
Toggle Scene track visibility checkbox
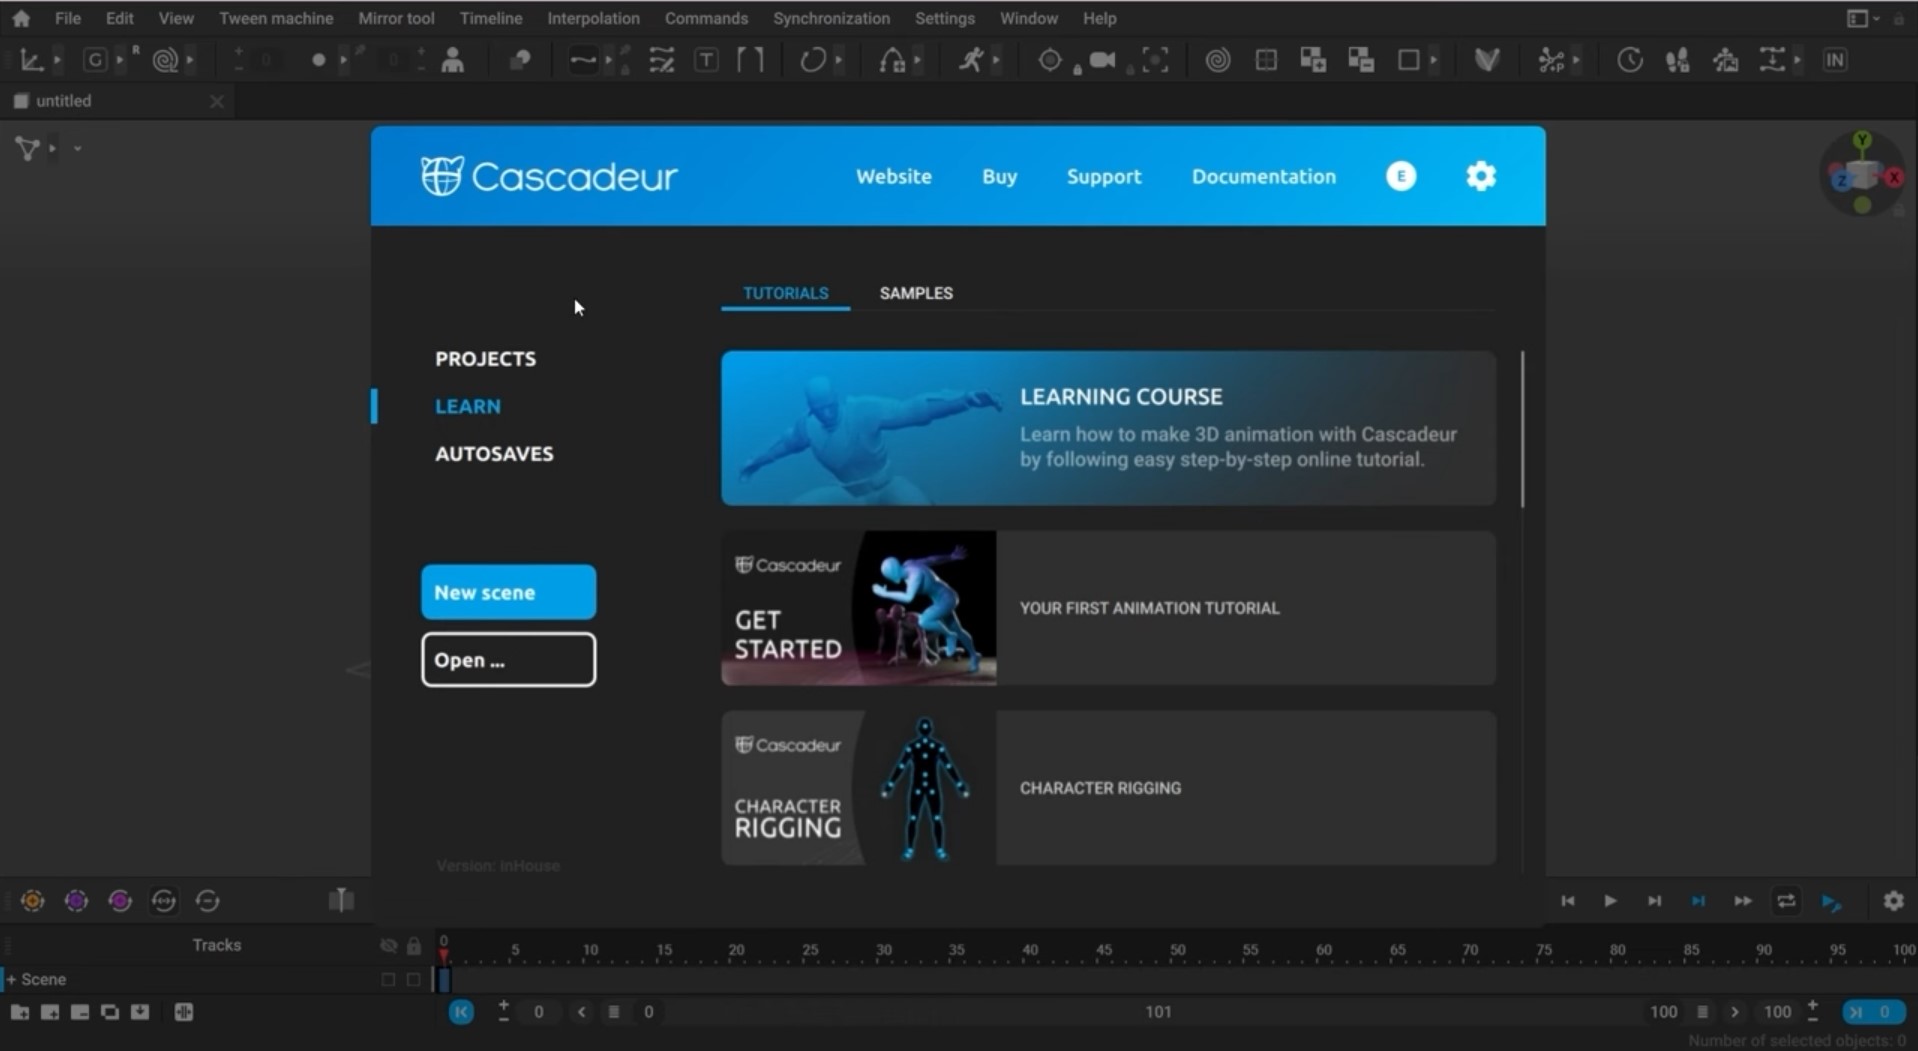click(x=388, y=980)
